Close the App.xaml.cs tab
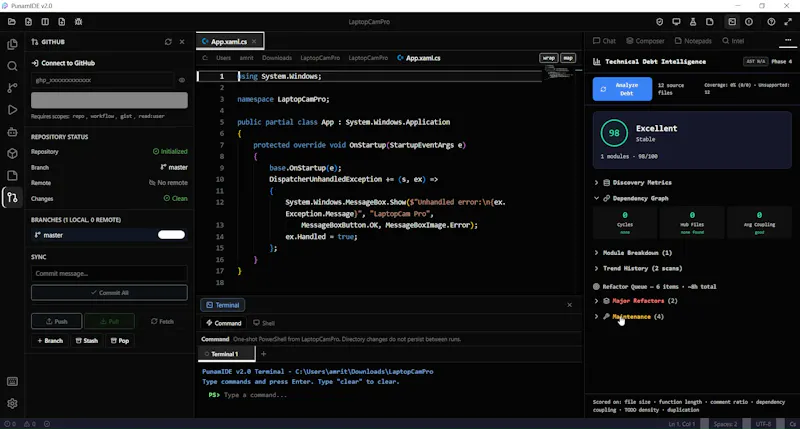Screen dimensions: 800x429 (254, 42)
